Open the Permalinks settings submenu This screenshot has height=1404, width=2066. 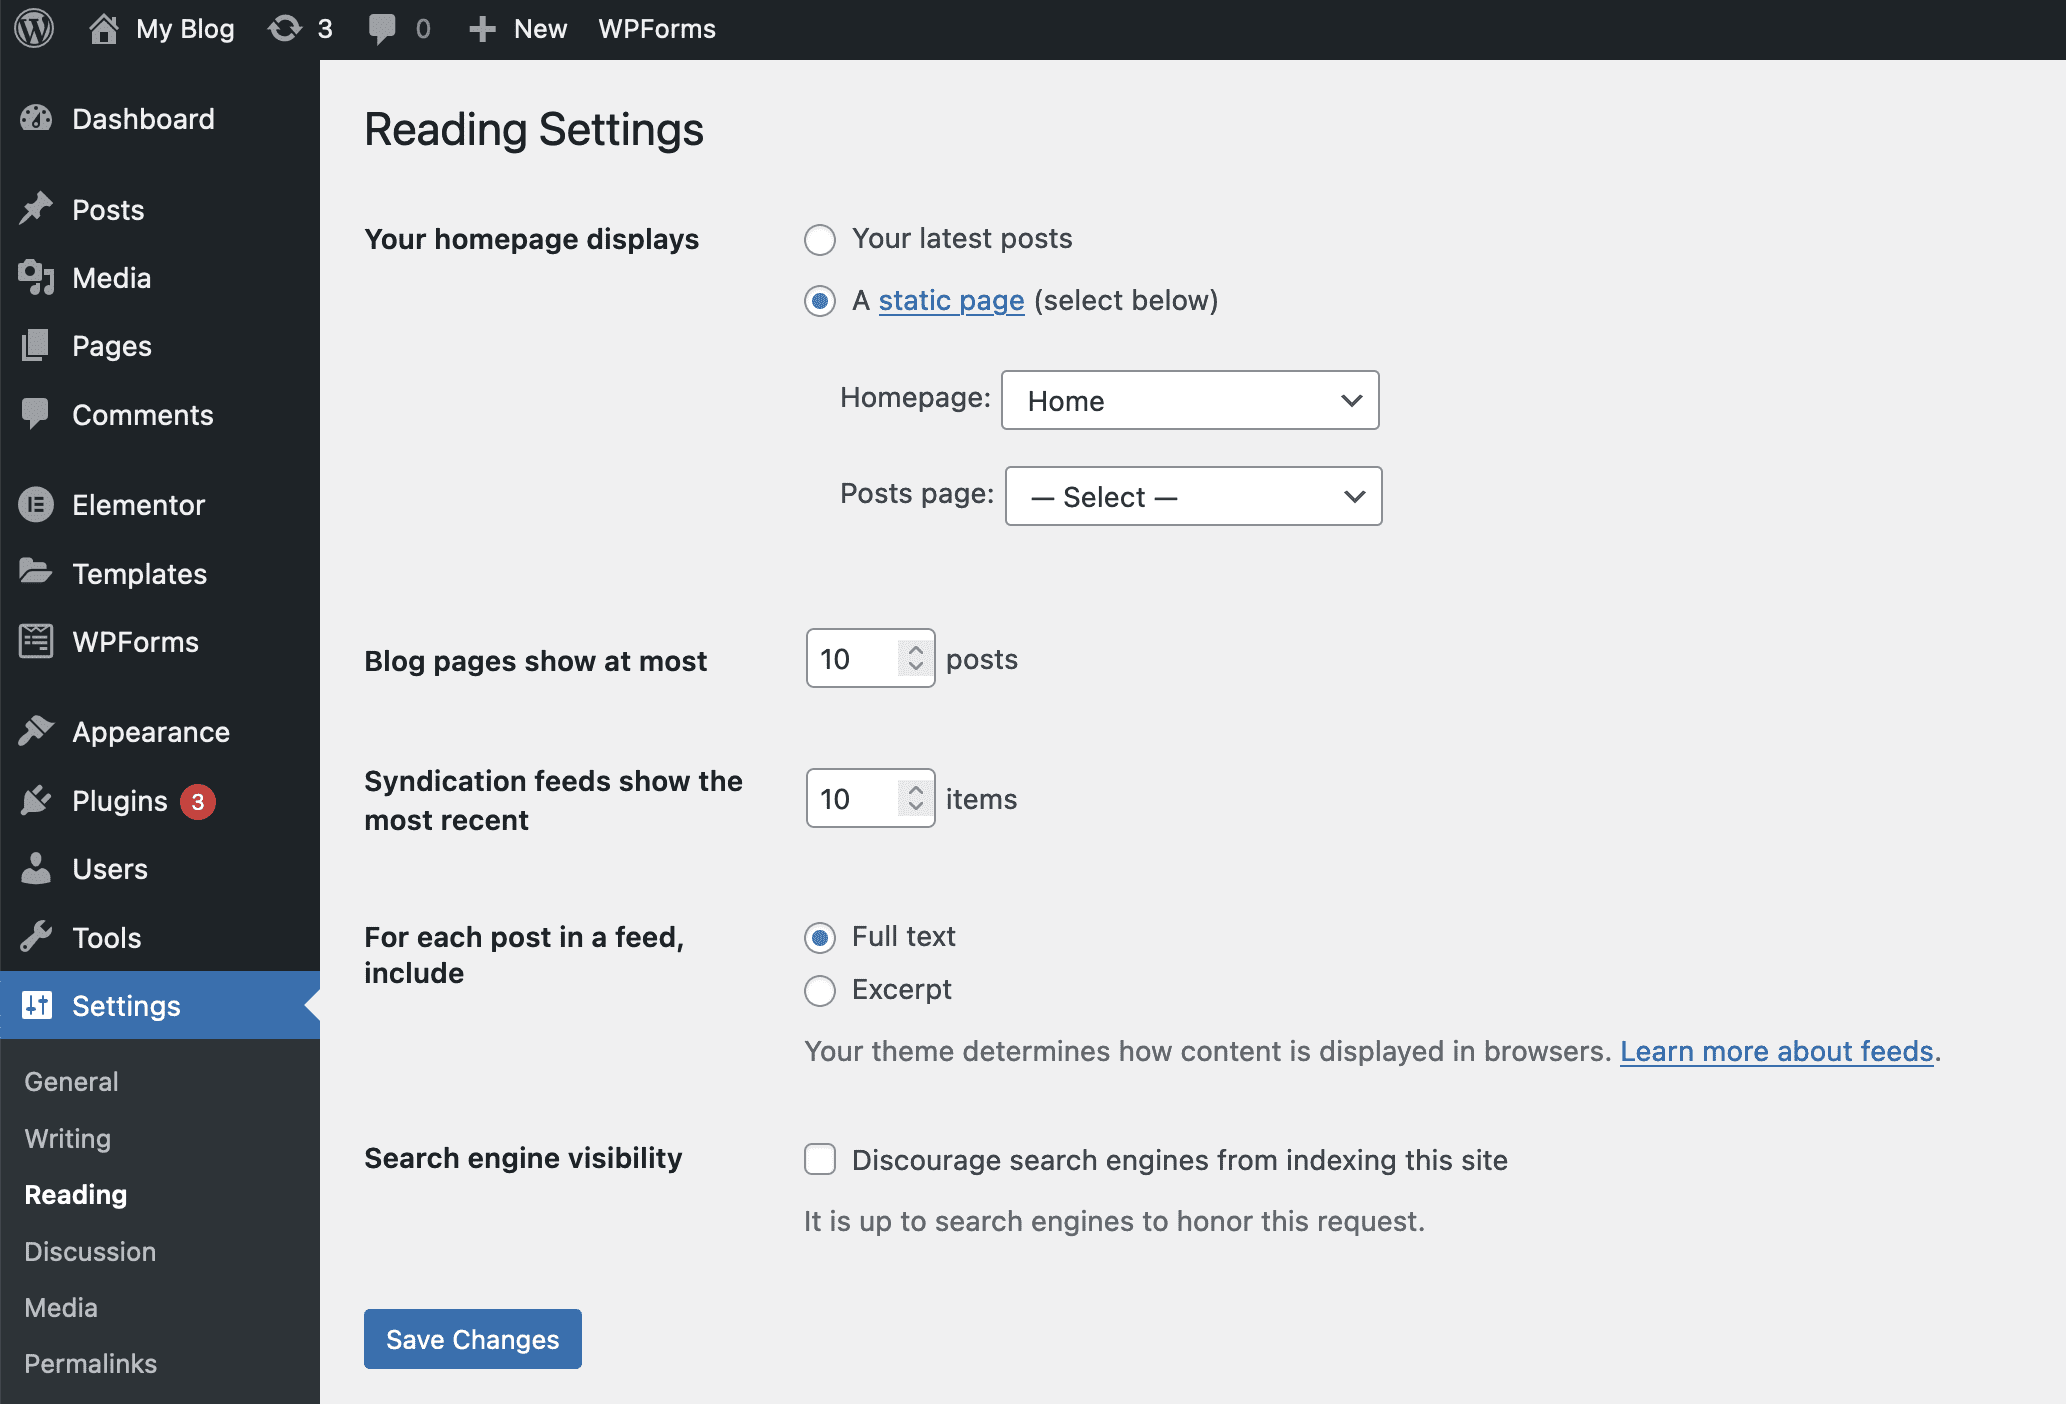(x=90, y=1364)
